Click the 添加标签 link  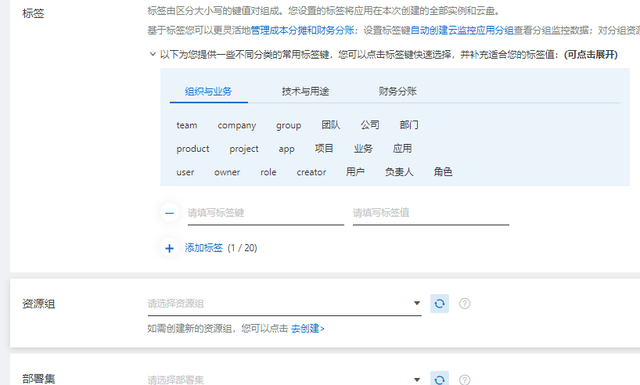coord(204,248)
